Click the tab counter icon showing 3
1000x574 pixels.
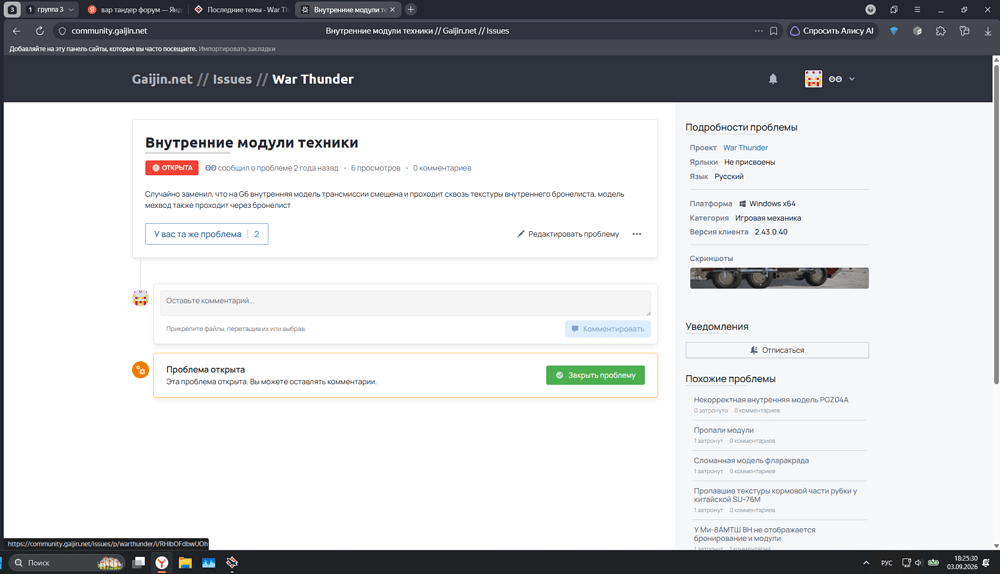point(11,10)
